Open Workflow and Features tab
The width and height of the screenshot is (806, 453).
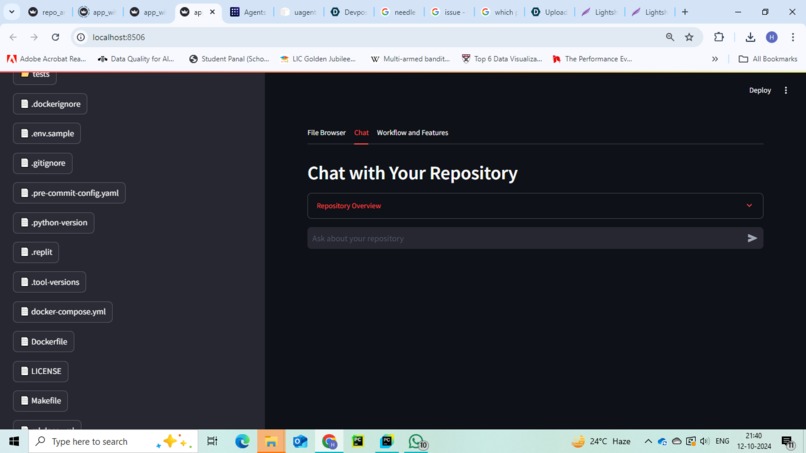click(412, 133)
